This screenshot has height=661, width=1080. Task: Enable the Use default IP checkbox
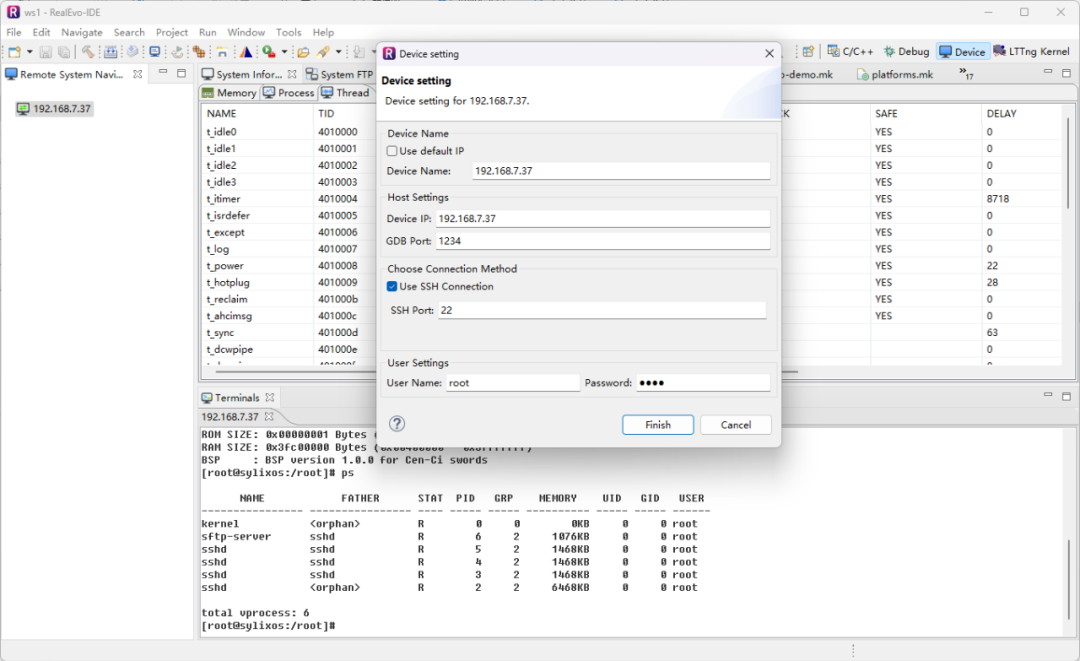click(x=392, y=151)
